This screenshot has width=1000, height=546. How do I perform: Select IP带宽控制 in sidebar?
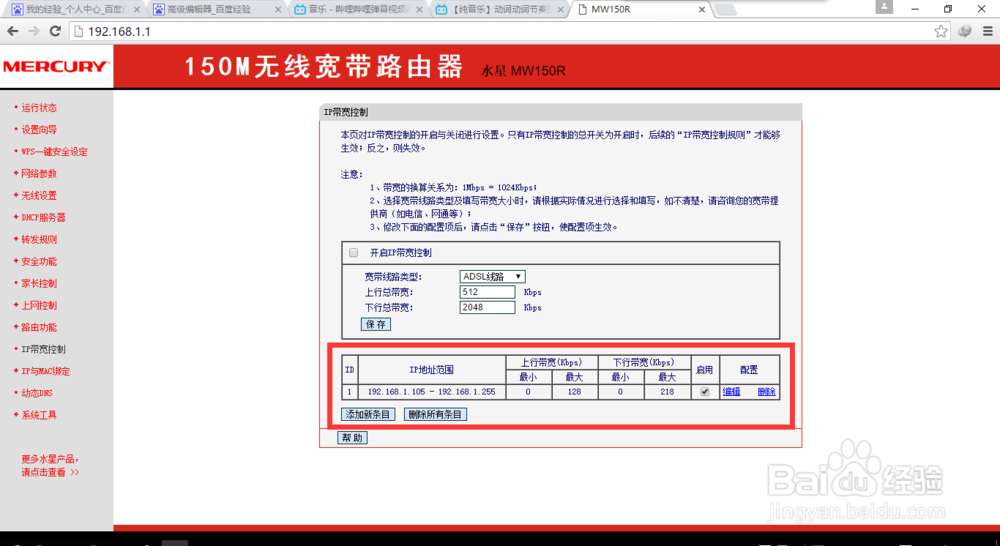43,350
